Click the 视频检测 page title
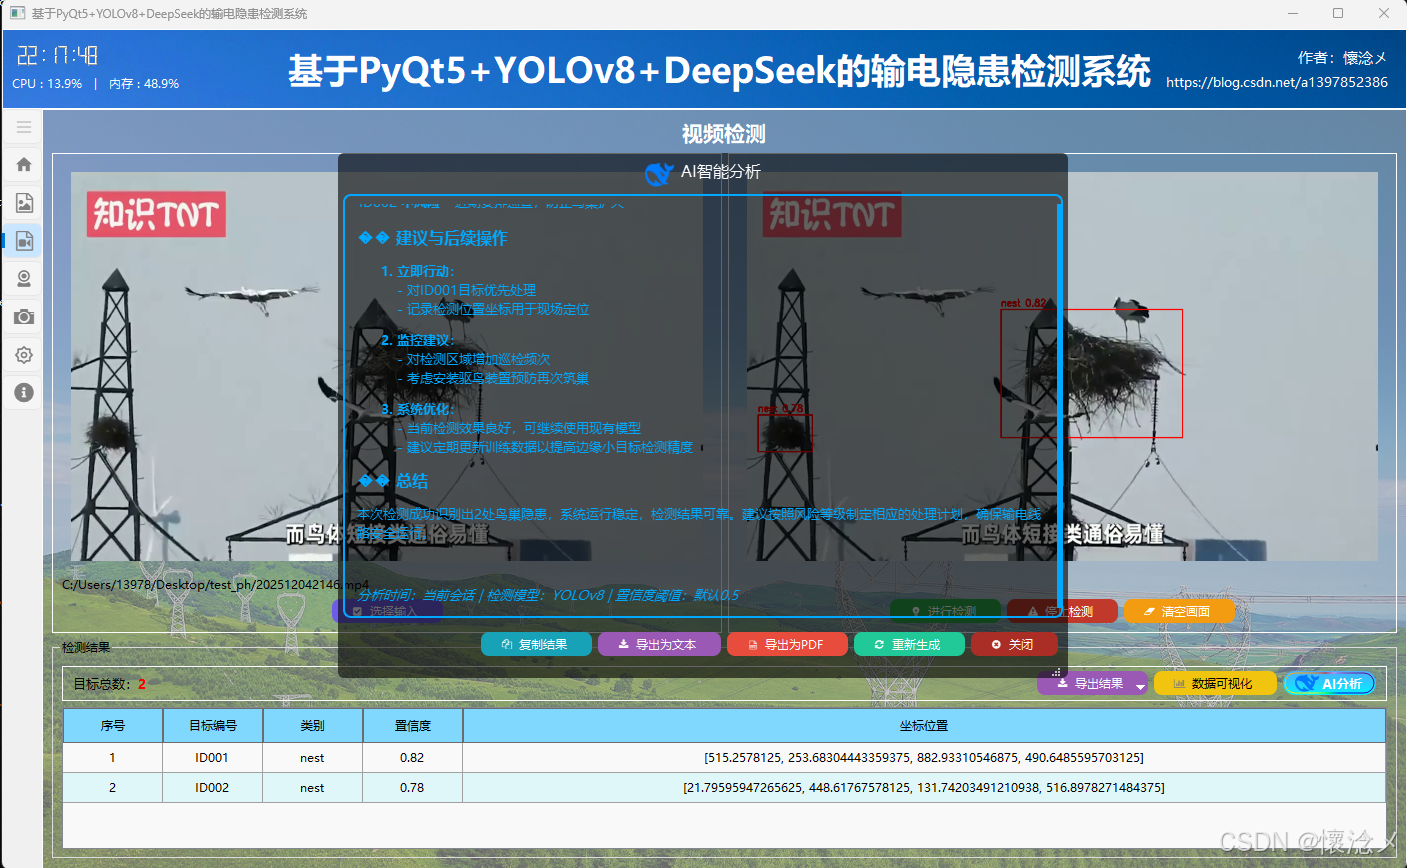The image size is (1407, 868). (x=723, y=134)
